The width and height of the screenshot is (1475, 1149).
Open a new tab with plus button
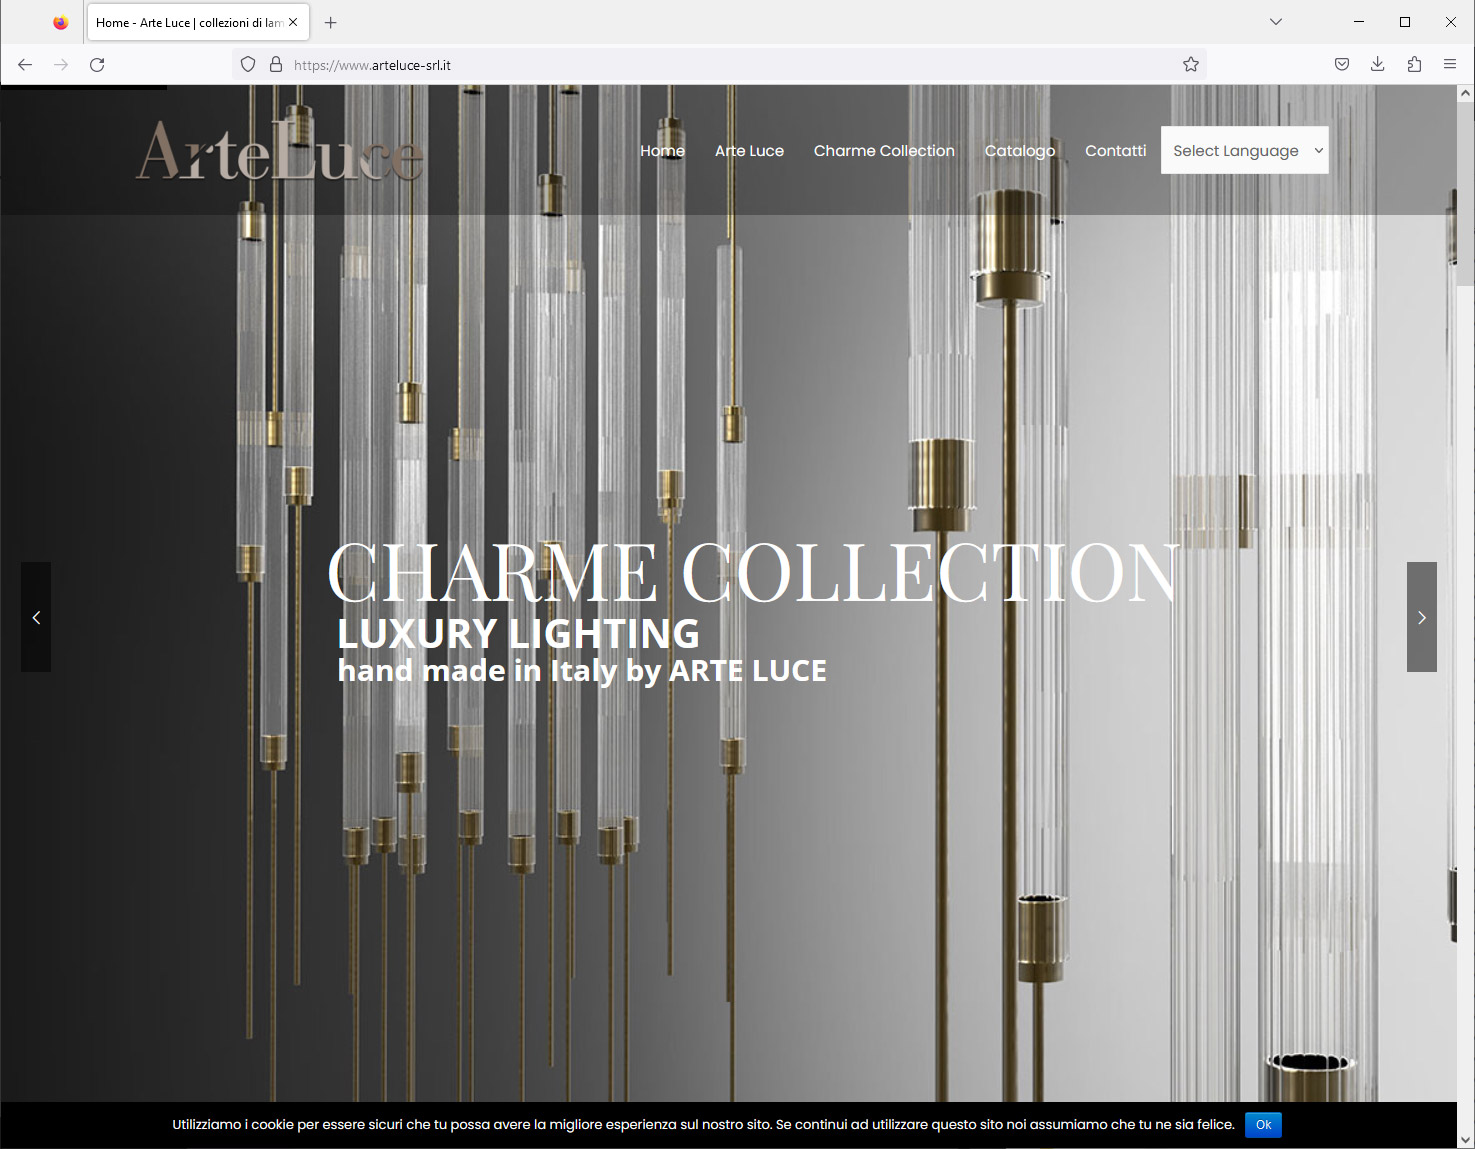click(331, 22)
